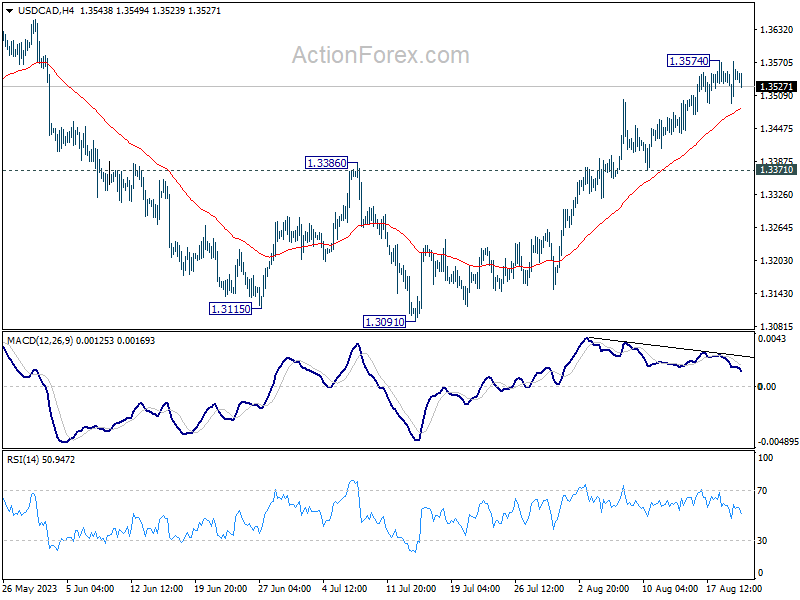This screenshot has width=800, height=600.
Task: Click the 1.31430 price axis value
Action: [776, 294]
